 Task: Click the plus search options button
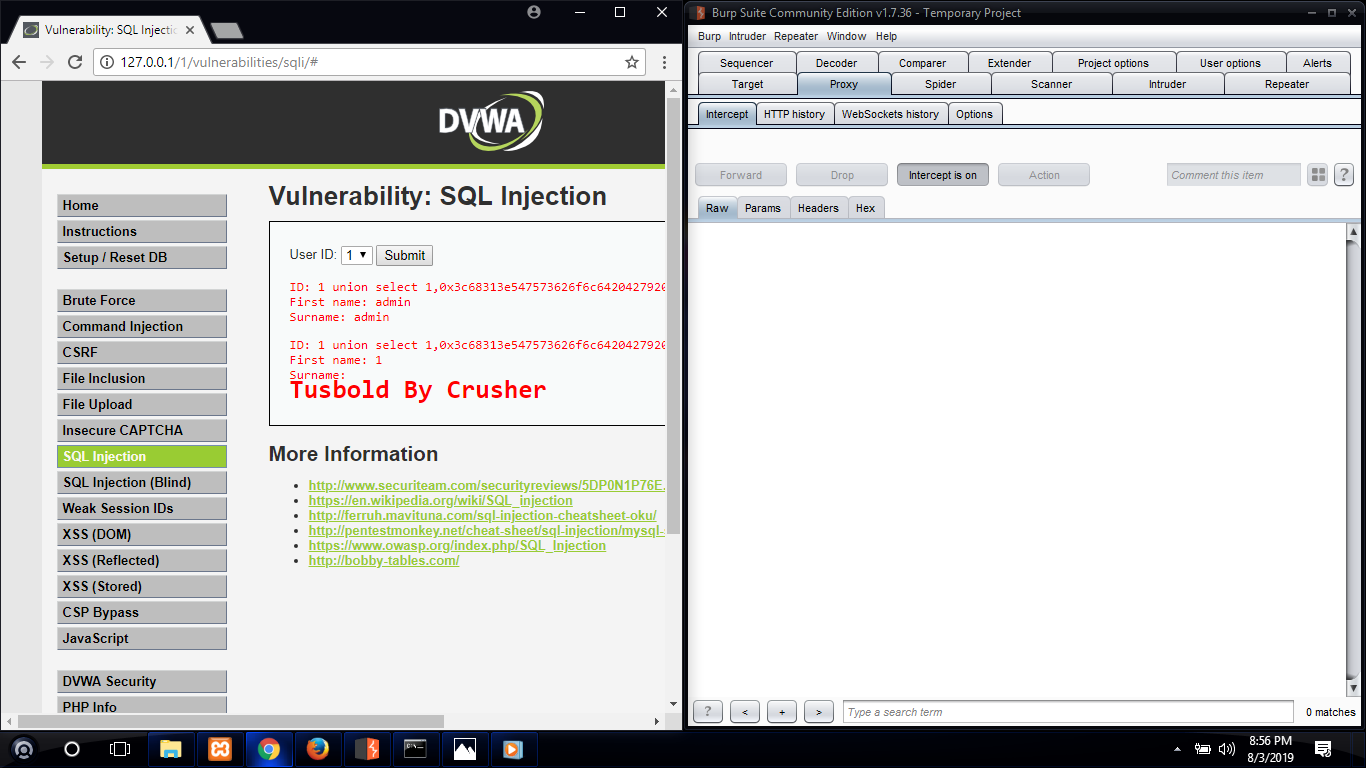(782, 712)
